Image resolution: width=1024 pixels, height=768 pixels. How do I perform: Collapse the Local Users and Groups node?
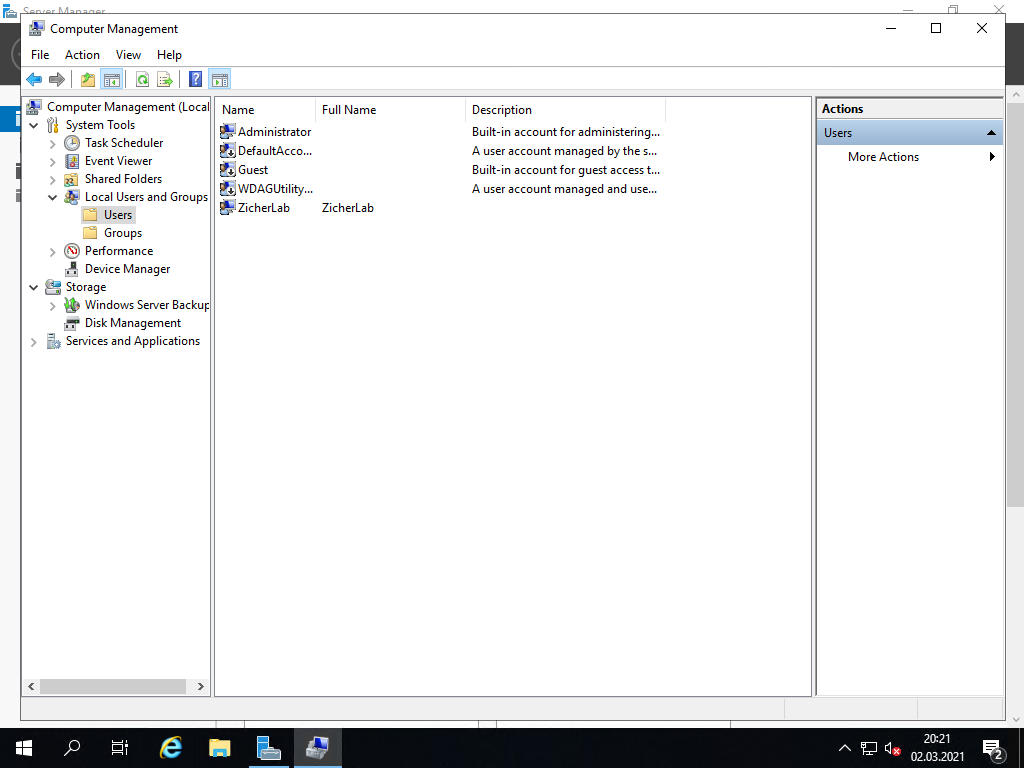click(x=53, y=198)
